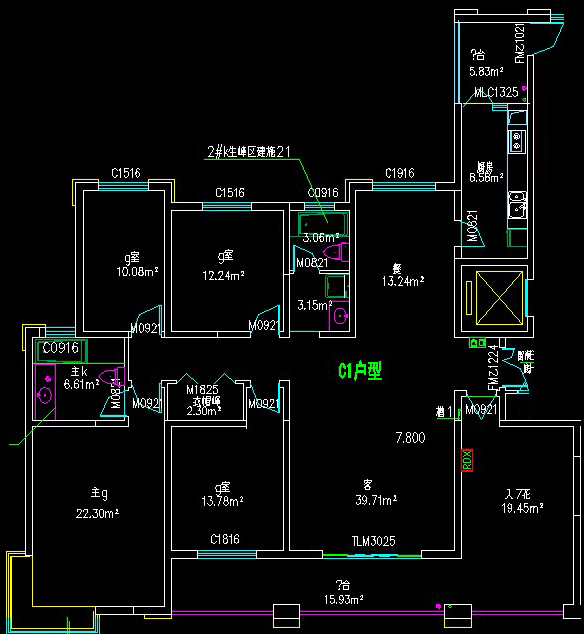Viewport: 584px width, 634px height.
Task: Click the 19.45m² entry garden area label
Action: tap(522, 508)
